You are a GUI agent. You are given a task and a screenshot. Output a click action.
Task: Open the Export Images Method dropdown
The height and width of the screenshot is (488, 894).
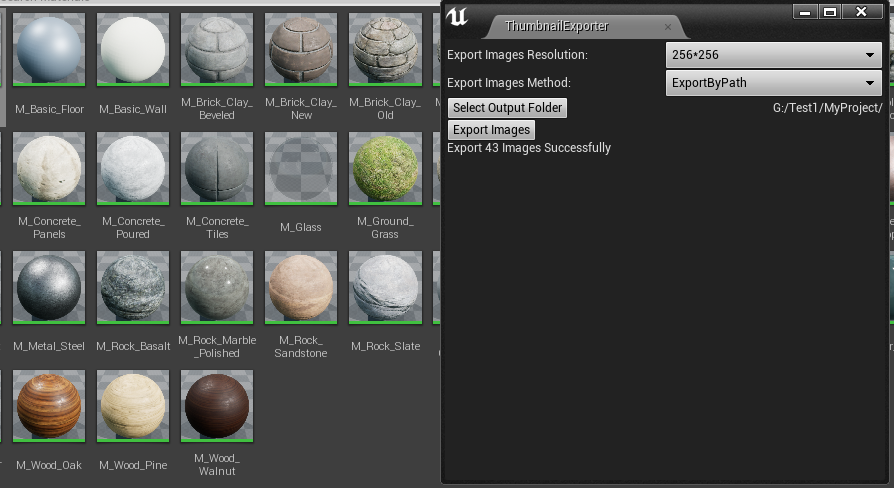[x=774, y=83]
